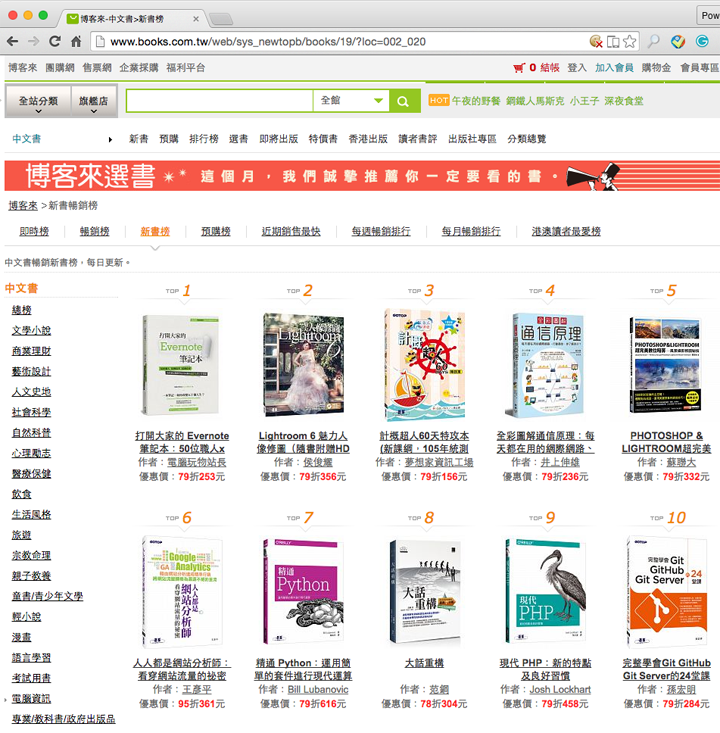
Task: Expand the 中文書 arrow in nav bar
Action: click(x=110, y=139)
